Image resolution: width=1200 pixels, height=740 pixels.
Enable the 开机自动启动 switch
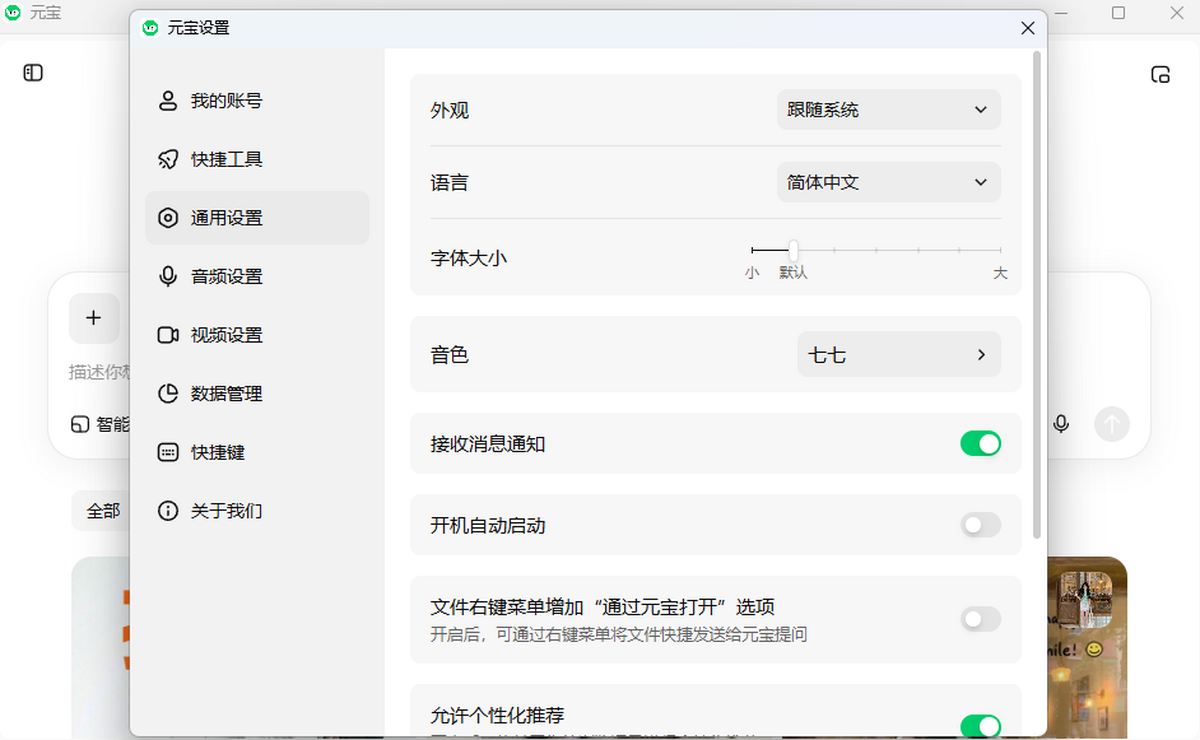coord(980,525)
